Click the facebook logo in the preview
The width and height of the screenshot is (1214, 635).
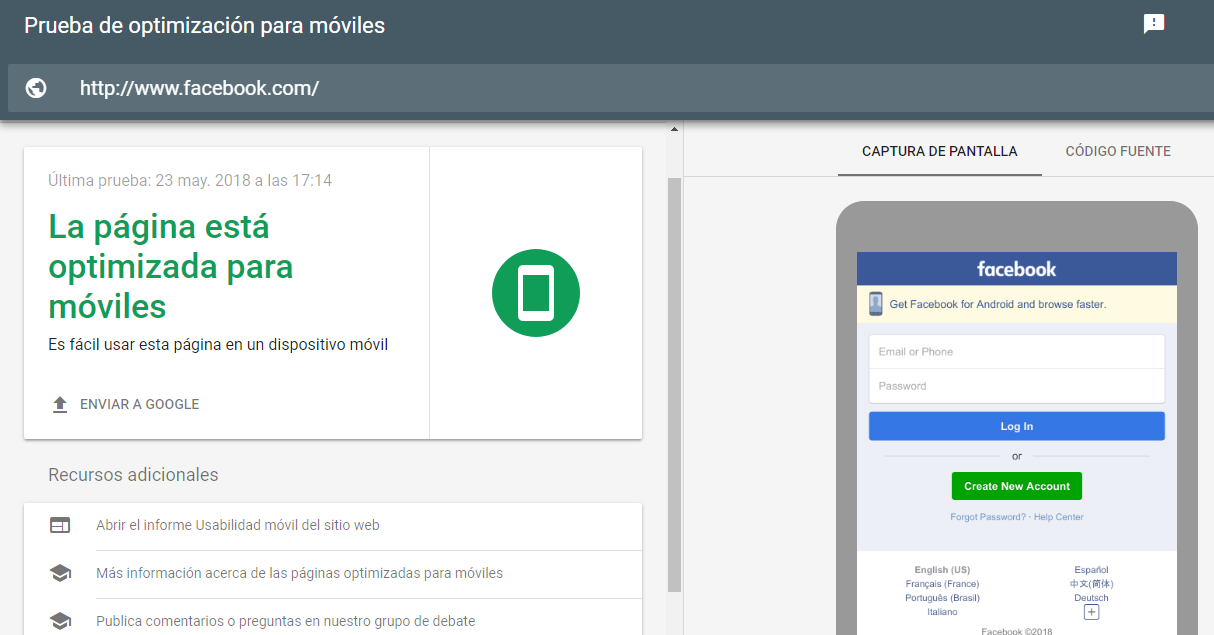click(1017, 269)
